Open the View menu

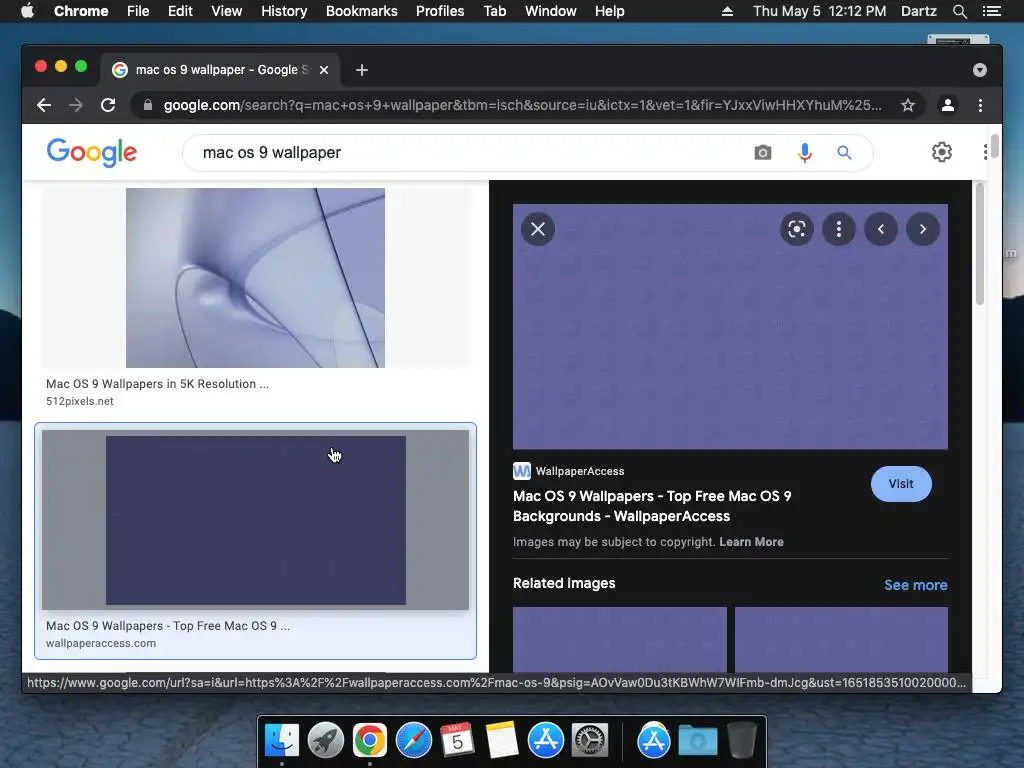pos(227,11)
